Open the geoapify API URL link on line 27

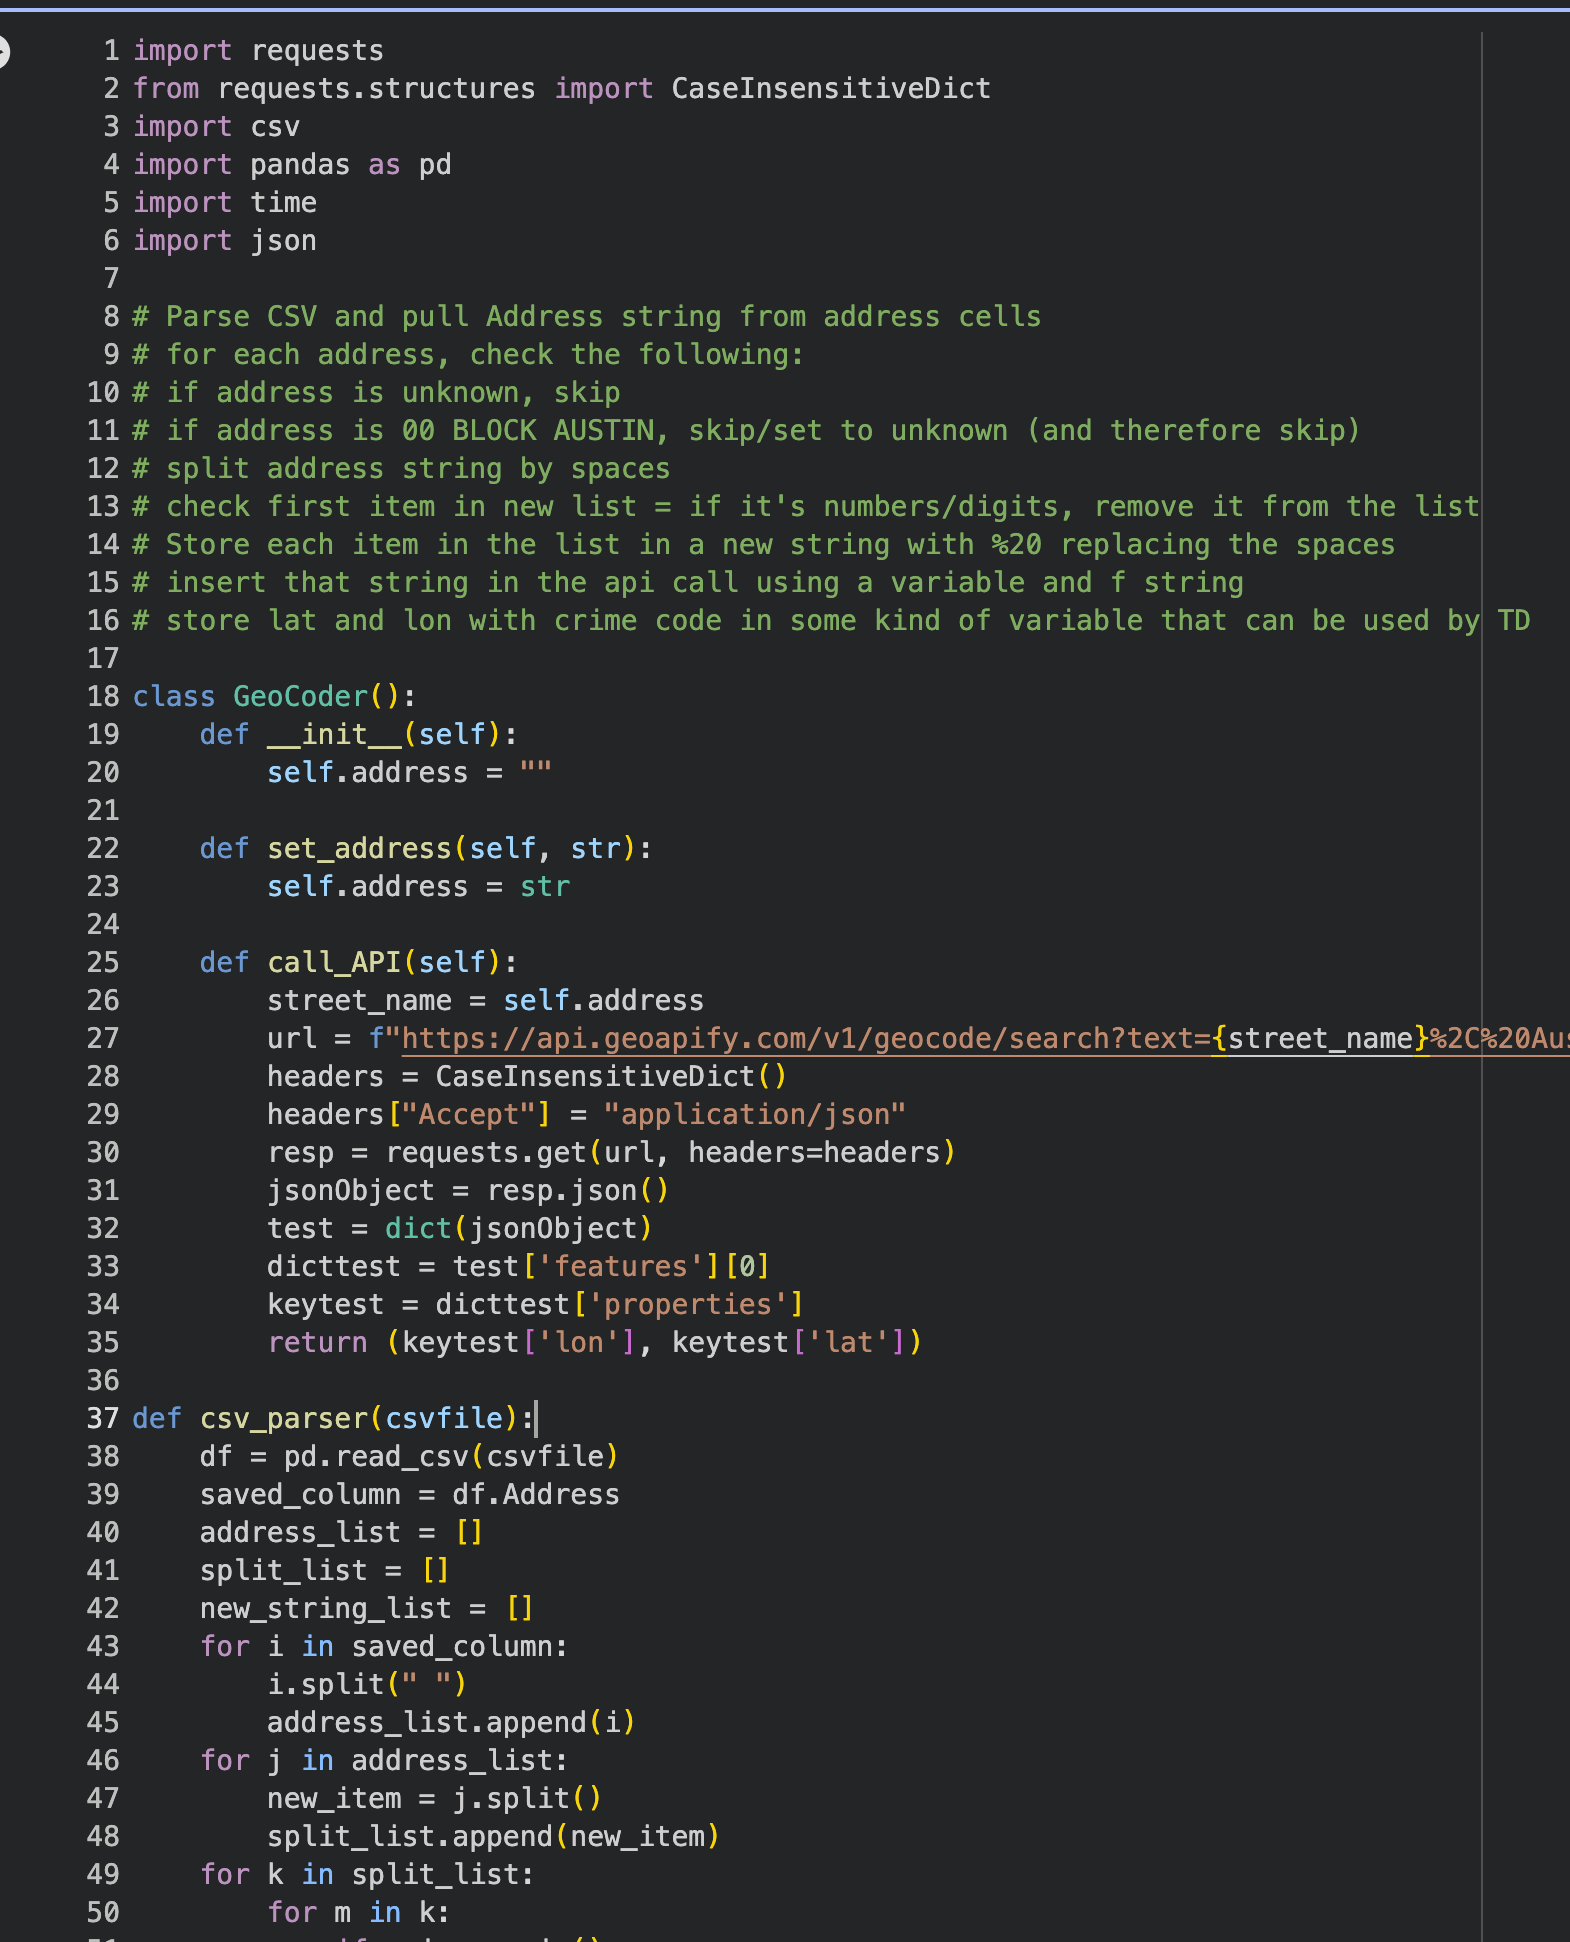point(985,1039)
